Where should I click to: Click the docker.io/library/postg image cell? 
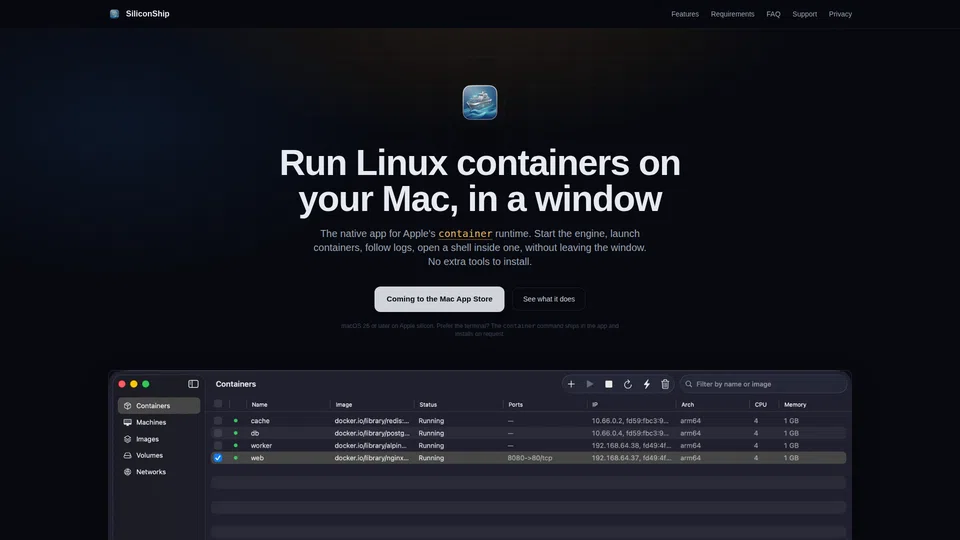coord(372,433)
